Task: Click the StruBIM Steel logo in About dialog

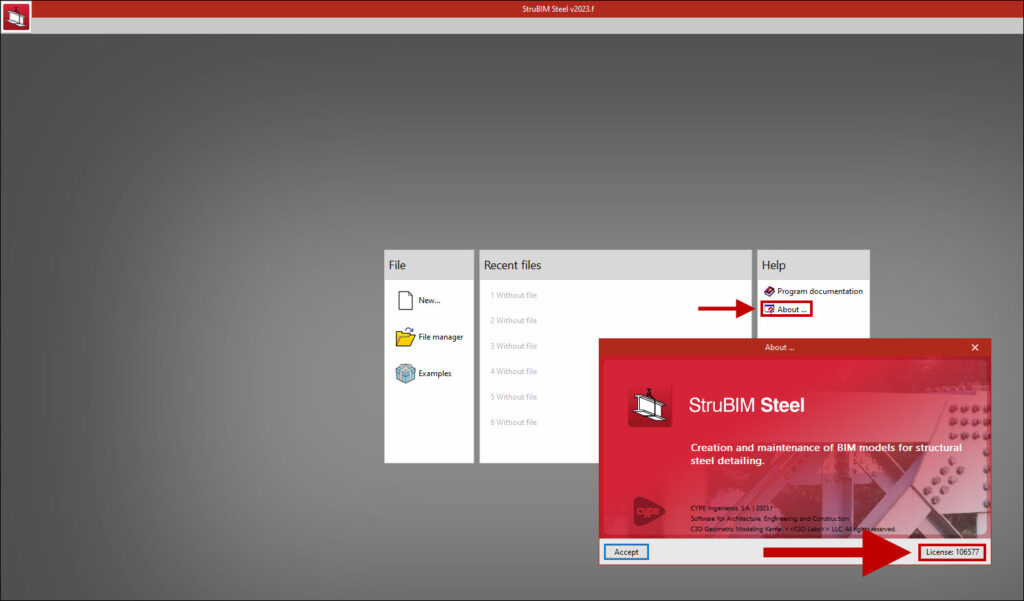Action: point(650,406)
